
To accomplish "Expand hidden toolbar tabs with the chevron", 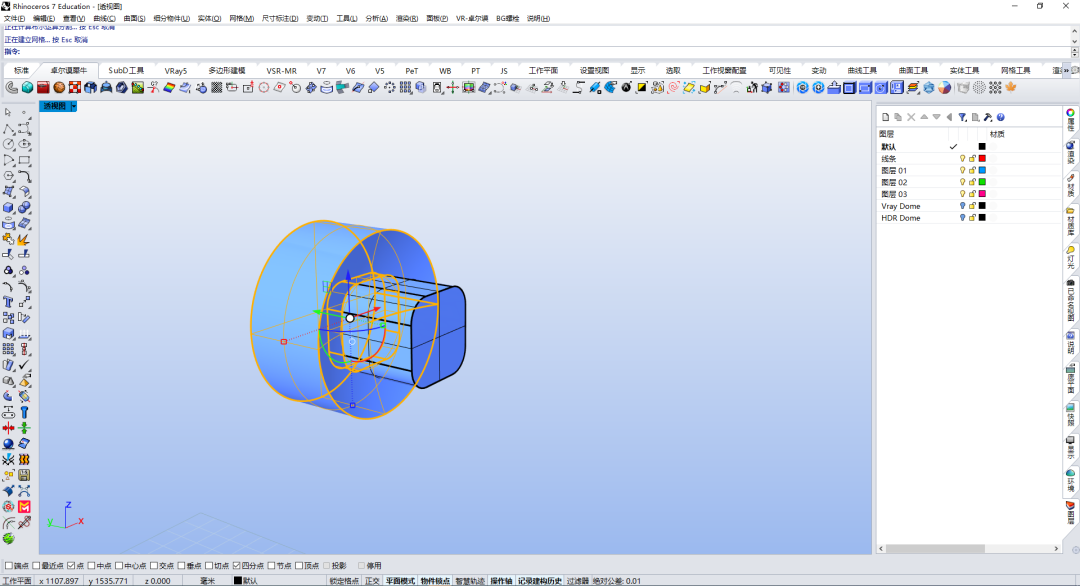I will click(1066, 70).
